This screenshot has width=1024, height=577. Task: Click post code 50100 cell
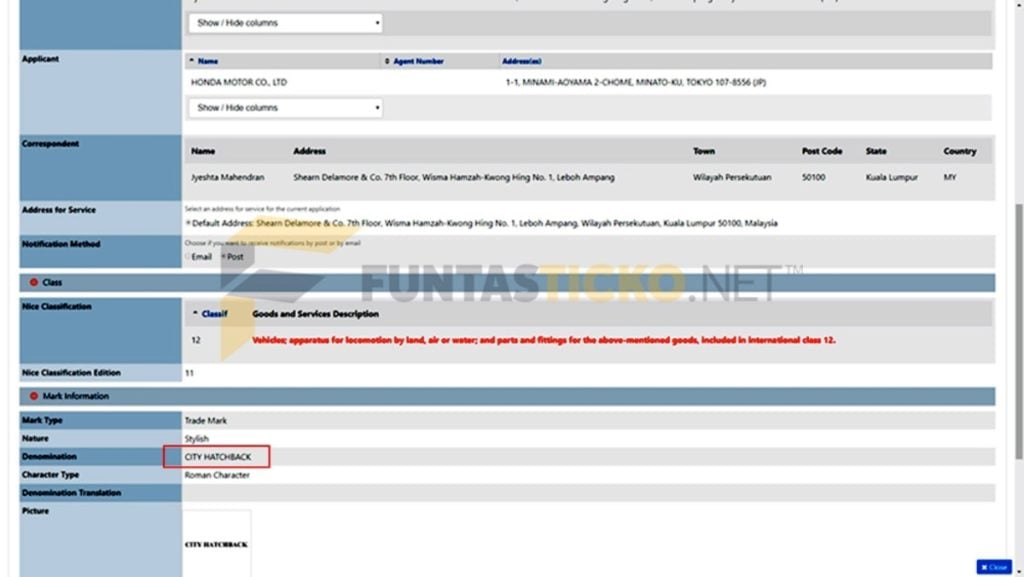[x=813, y=178]
